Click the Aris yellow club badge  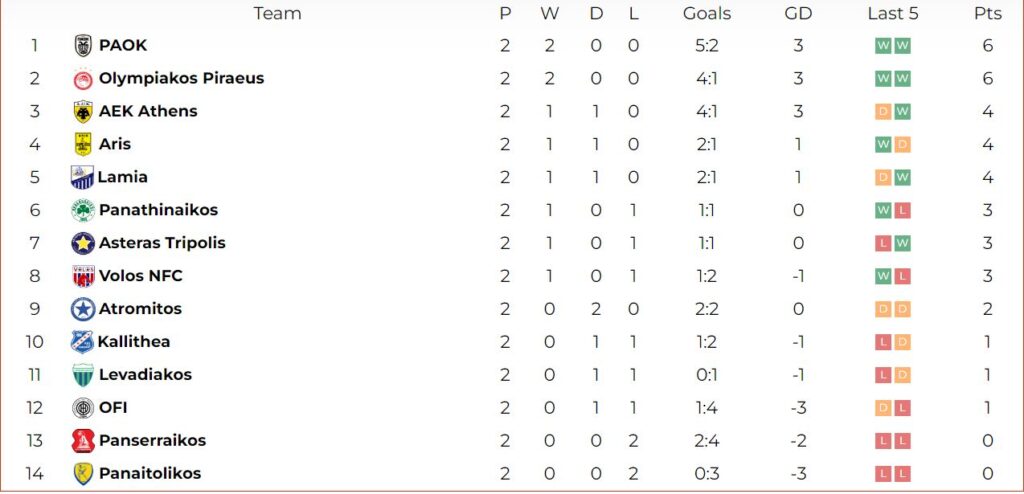[83, 144]
